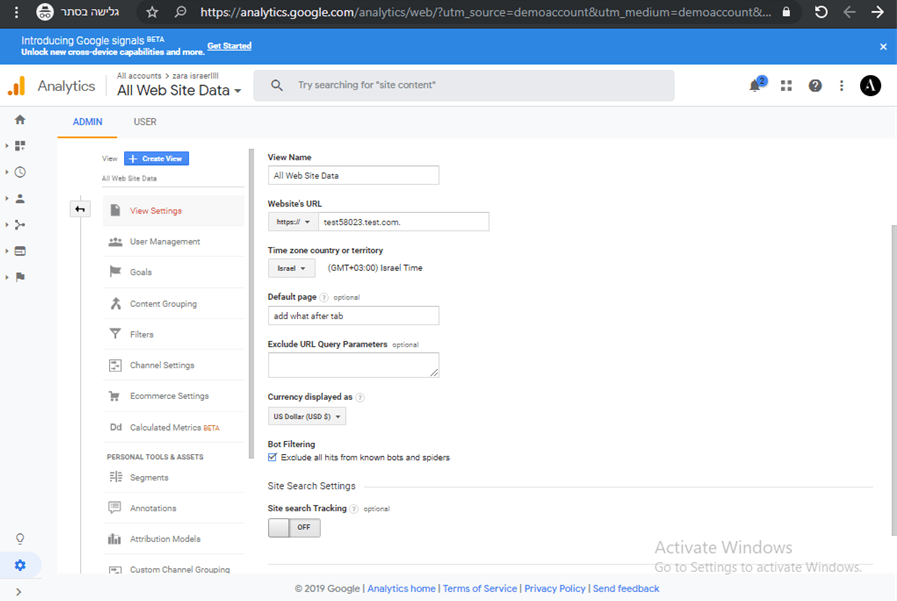Open the notifications bell icon
The width and height of the screenshot is (897, 601).
755,86
